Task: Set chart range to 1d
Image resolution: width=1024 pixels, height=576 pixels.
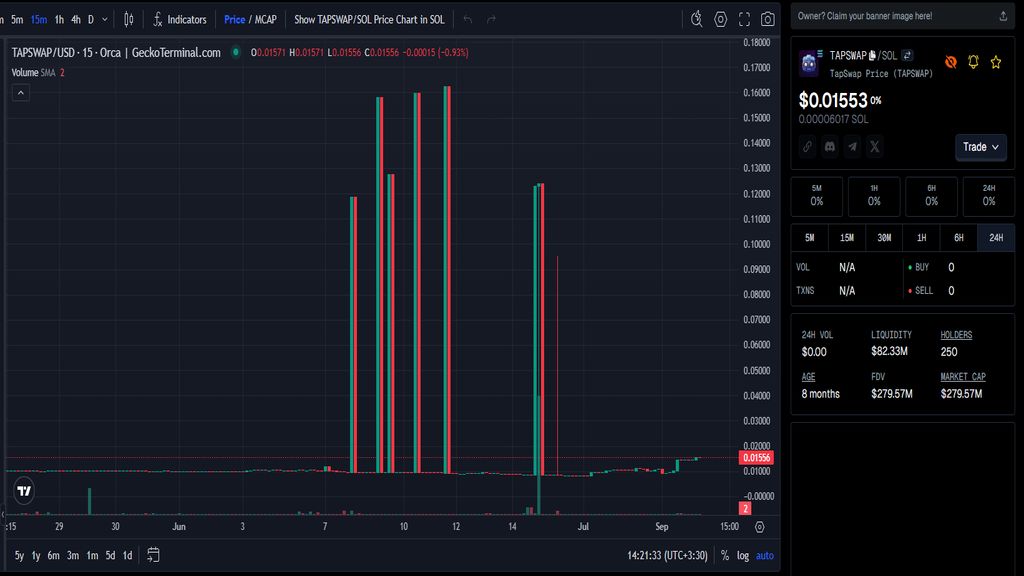Action: pos(127,556)
